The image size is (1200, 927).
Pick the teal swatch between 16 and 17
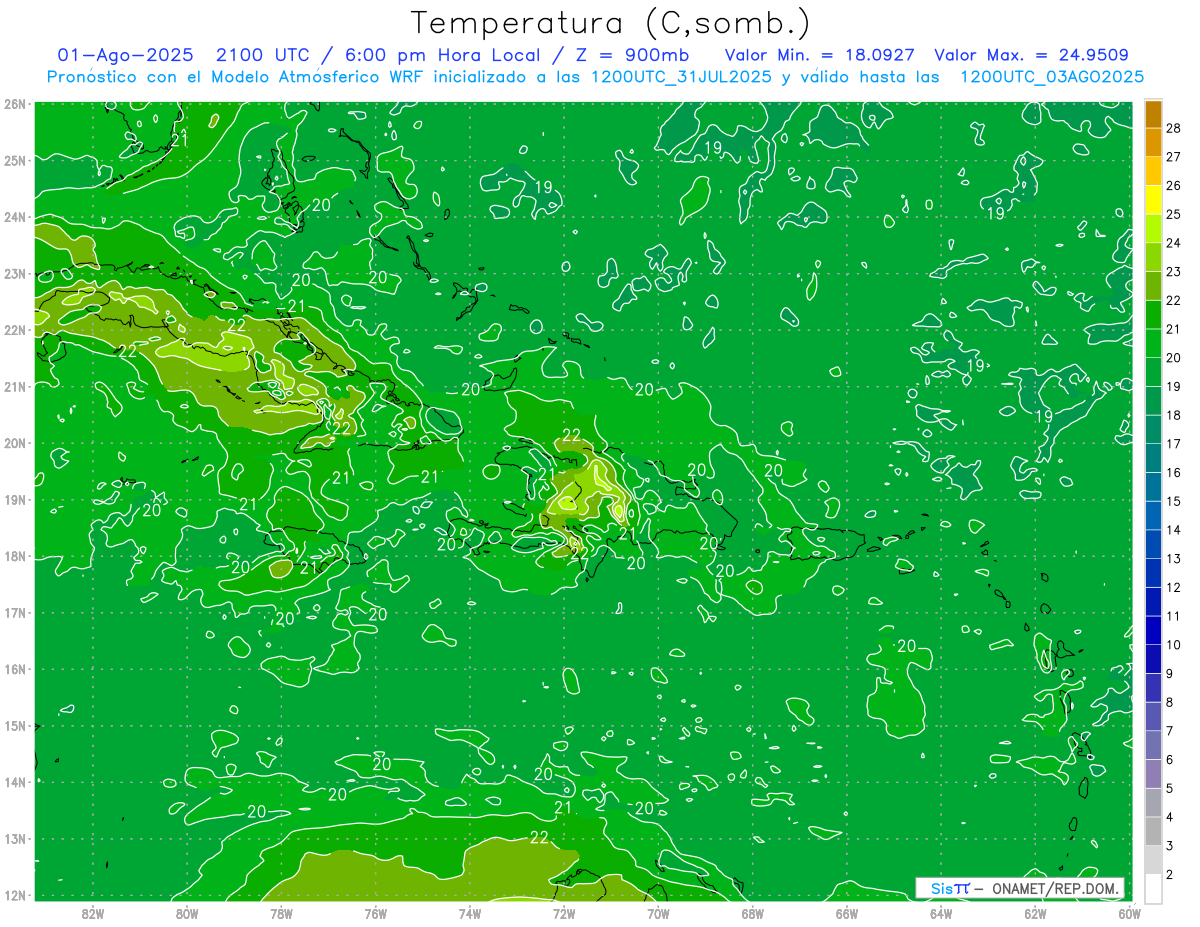pos(1153,459)
